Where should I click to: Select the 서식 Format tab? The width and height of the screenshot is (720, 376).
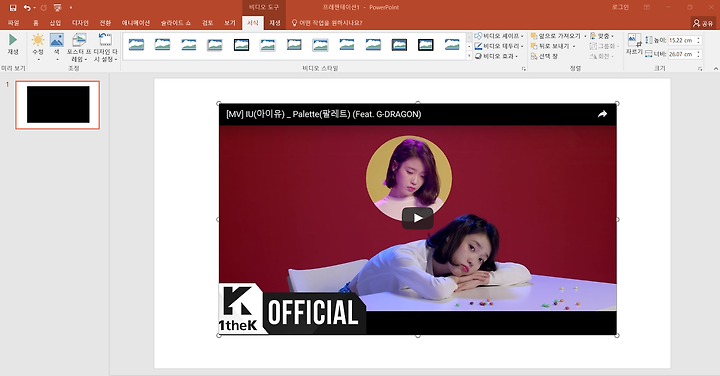pos(253,22)
